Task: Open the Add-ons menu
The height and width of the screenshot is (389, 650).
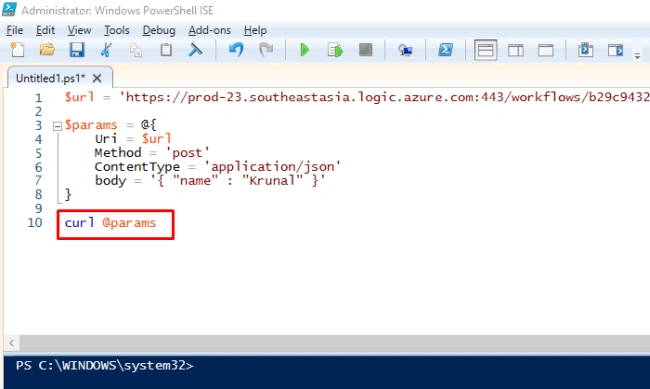Action: coord(209,30)
